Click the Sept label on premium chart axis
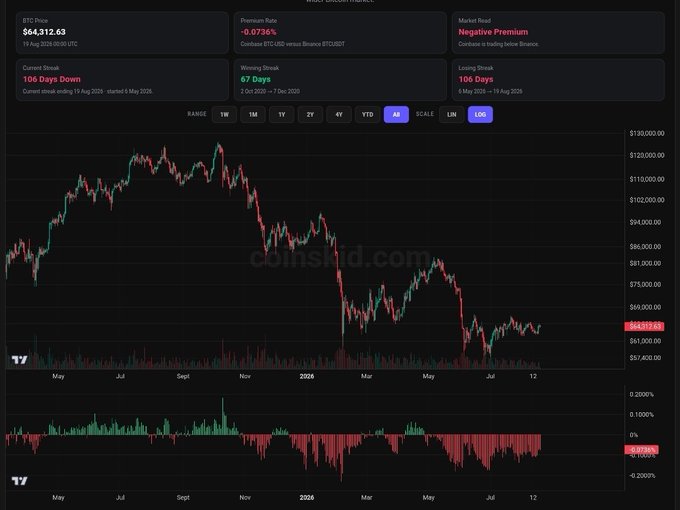The image size is (680, 510). point(183,497)
